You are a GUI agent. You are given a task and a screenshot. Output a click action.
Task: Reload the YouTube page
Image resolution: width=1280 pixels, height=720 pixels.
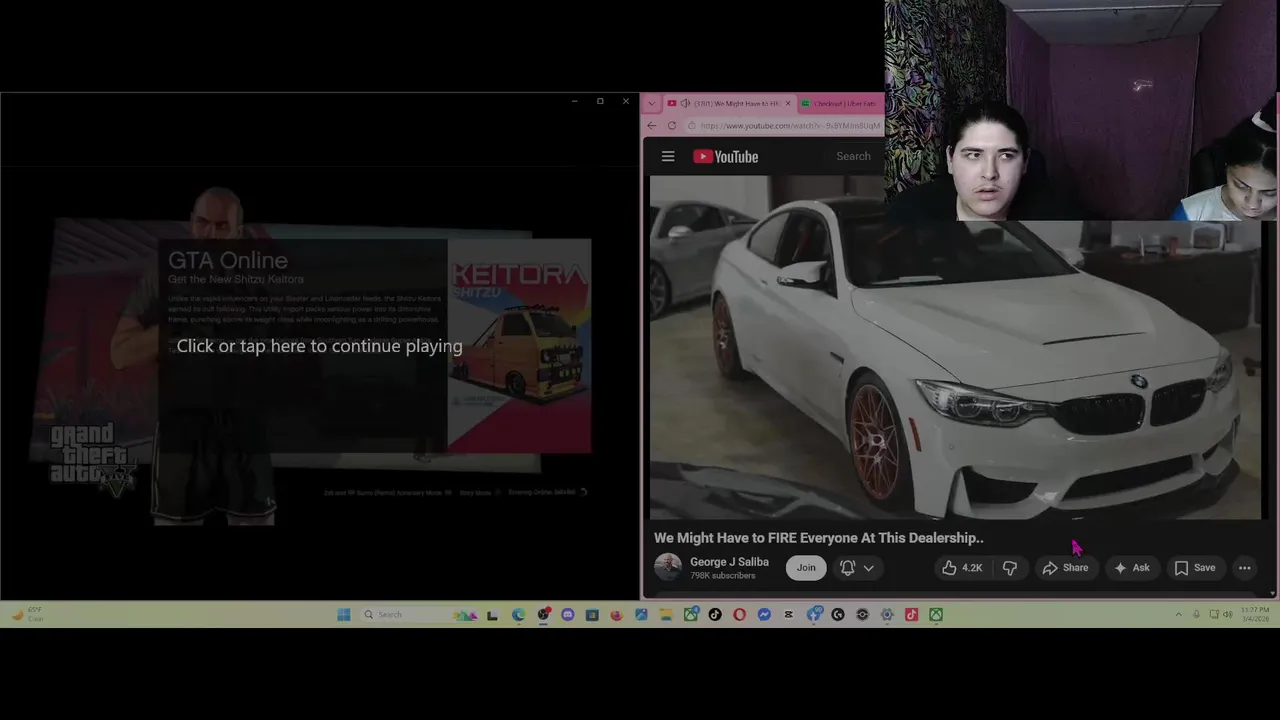click(672, 125)
